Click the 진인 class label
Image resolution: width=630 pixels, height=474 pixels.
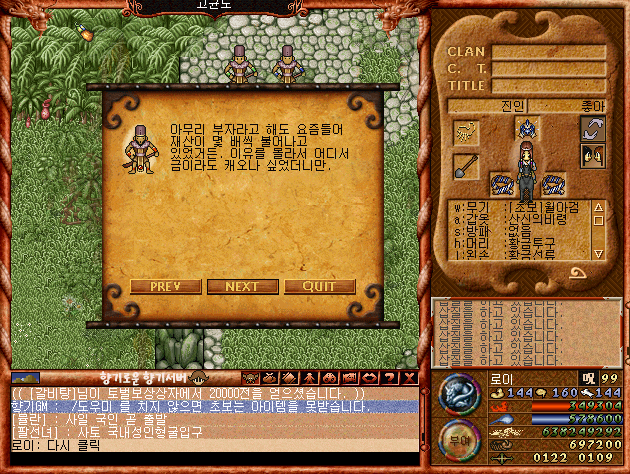[513, 106]
